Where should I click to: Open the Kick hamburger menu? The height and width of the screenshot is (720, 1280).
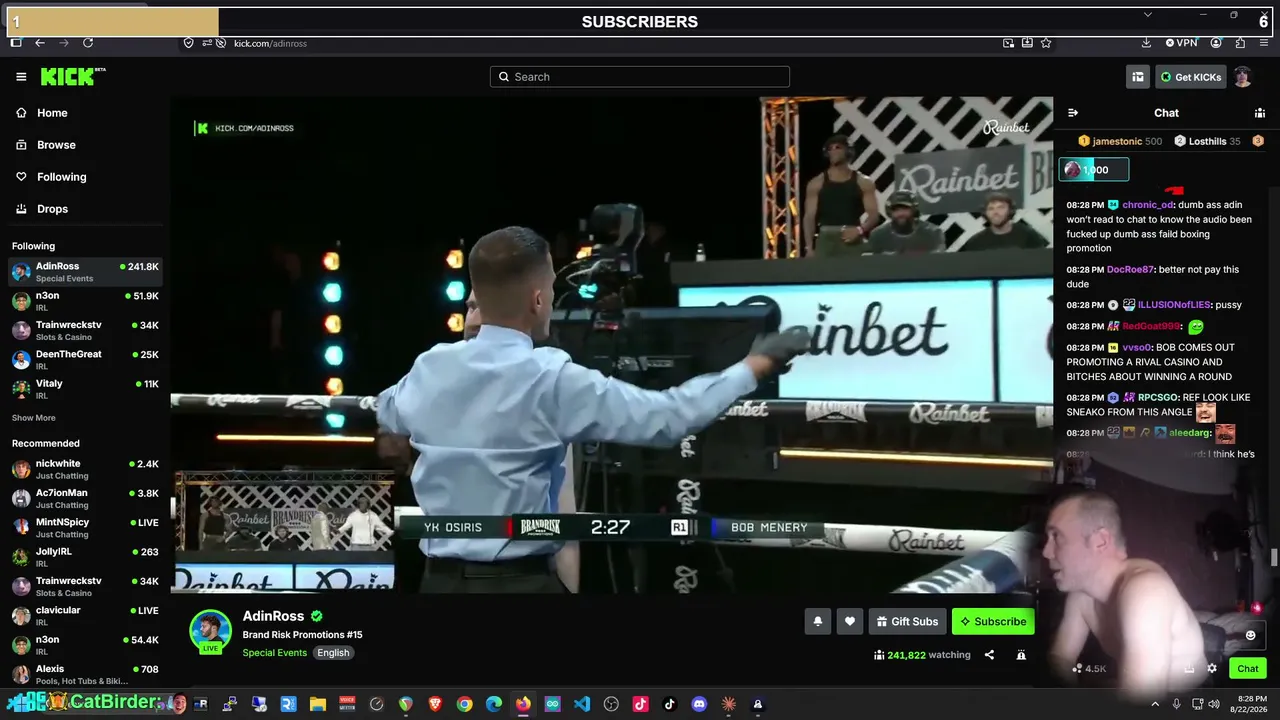click(x=21, y=77)
